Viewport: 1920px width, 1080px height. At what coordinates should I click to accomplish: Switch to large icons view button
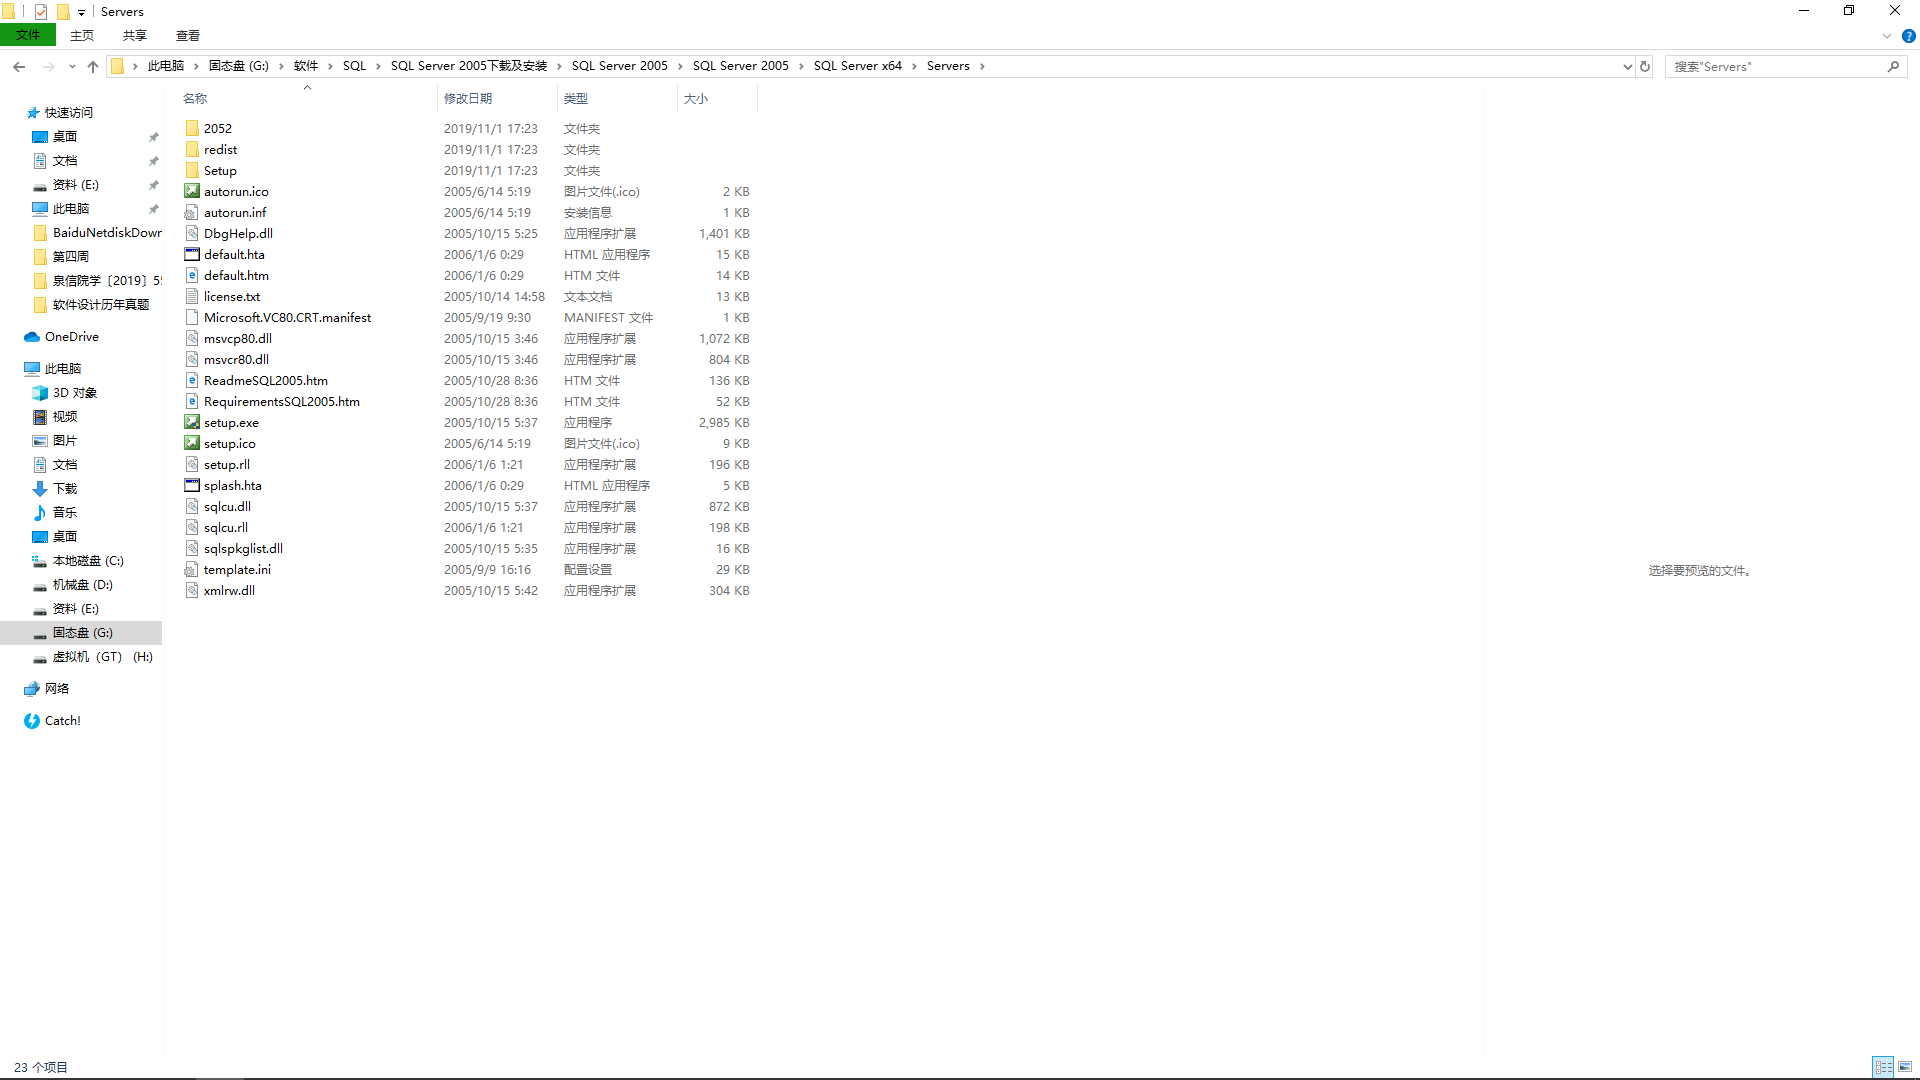[x=1905, y=1067]
